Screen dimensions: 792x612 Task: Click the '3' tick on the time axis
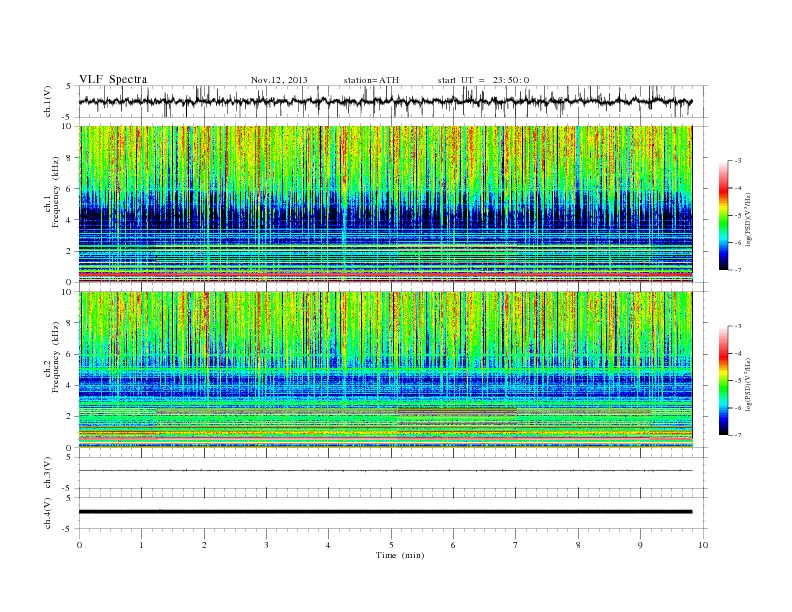pyautogui.click(x=266, y=545)
